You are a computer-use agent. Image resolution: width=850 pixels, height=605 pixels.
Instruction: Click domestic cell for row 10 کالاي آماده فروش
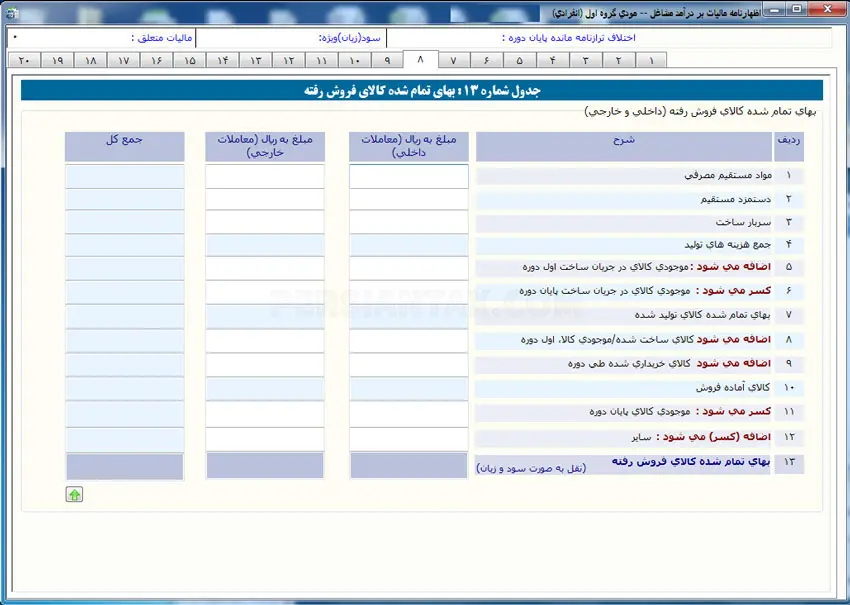click(409, 389)
